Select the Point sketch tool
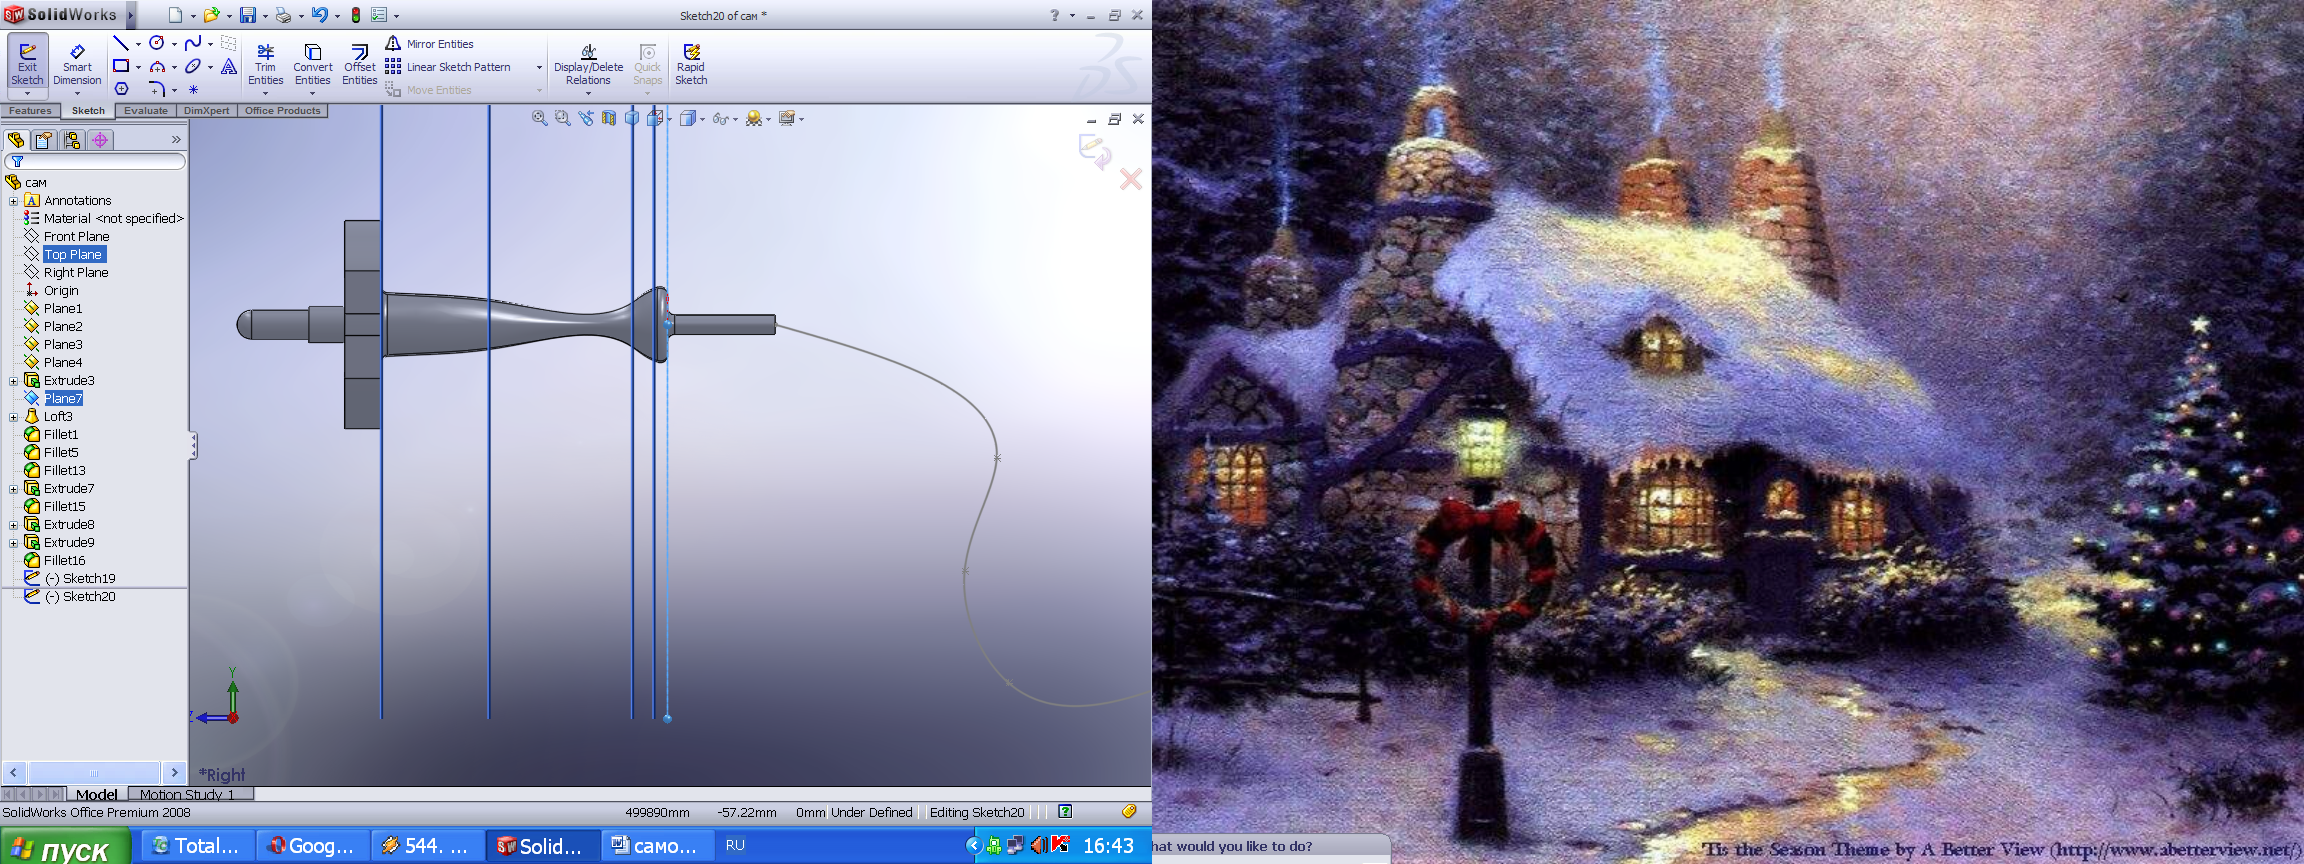The image size is (2304, 864). (193, 89)
